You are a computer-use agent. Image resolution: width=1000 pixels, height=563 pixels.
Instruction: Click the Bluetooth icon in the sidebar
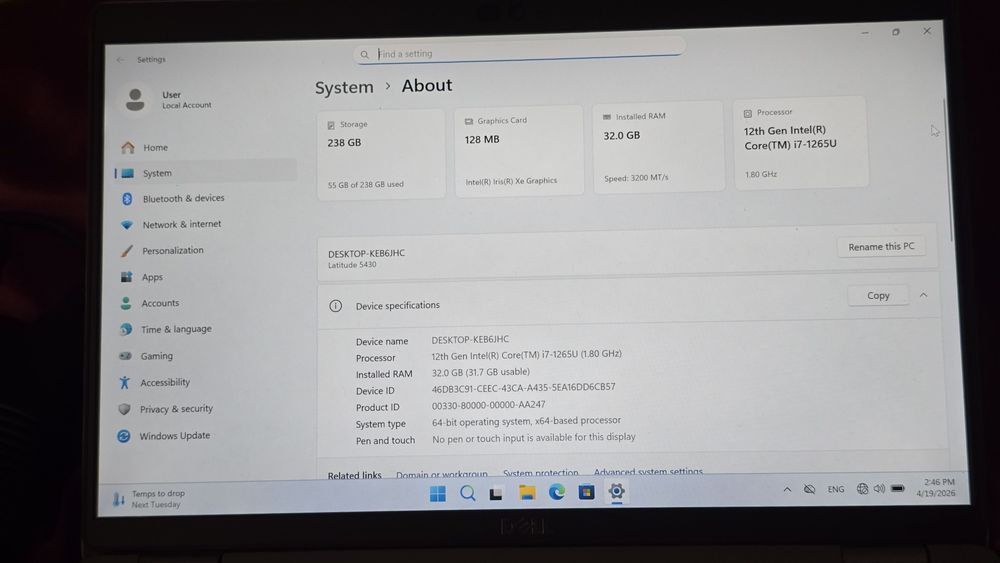click(127, 199)
